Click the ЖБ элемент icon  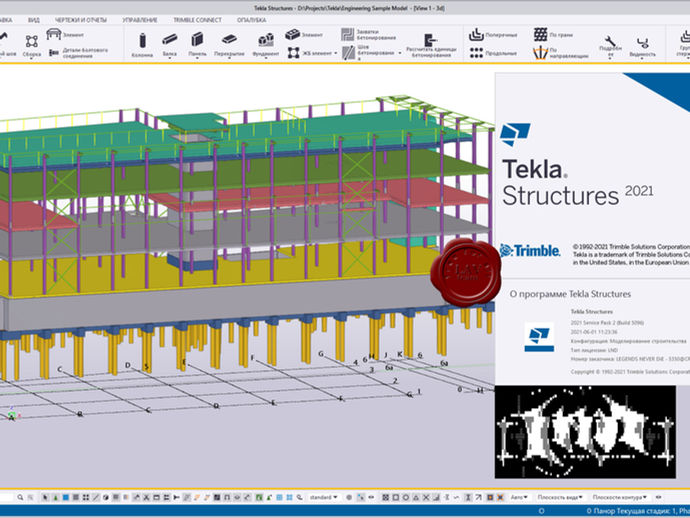[x=294, y=53]
